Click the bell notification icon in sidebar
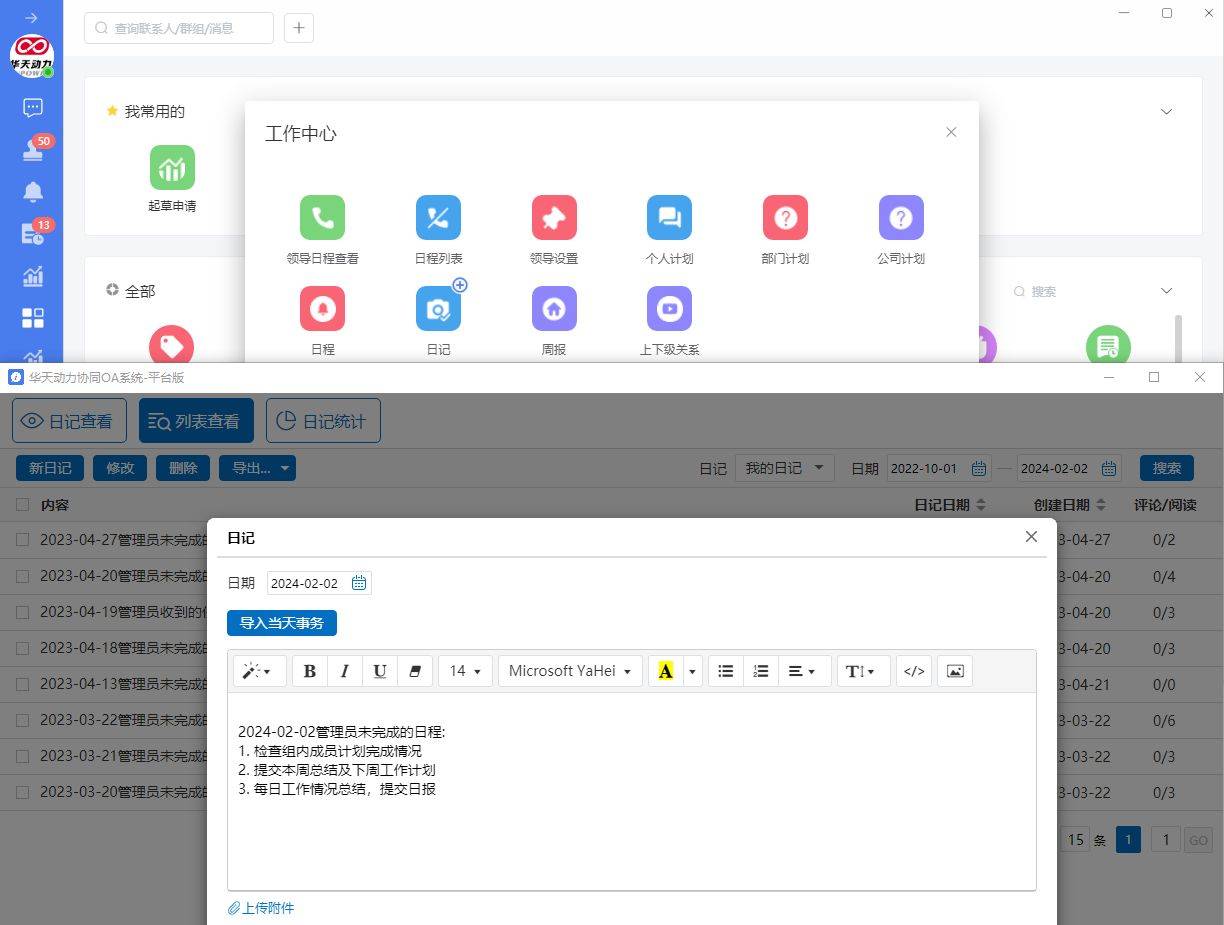 click(x=33, y=192)
